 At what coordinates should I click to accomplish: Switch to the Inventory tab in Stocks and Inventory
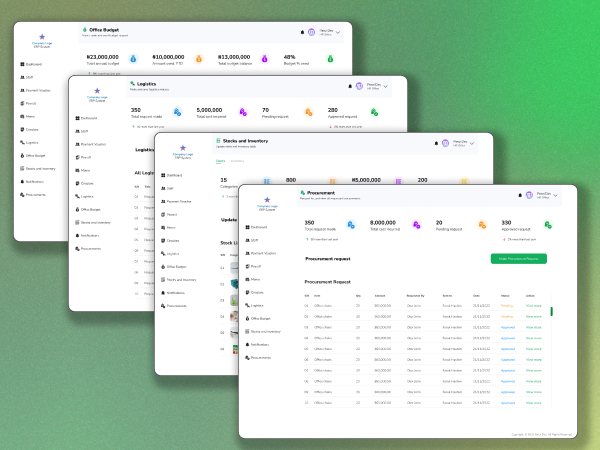(237, 161)
